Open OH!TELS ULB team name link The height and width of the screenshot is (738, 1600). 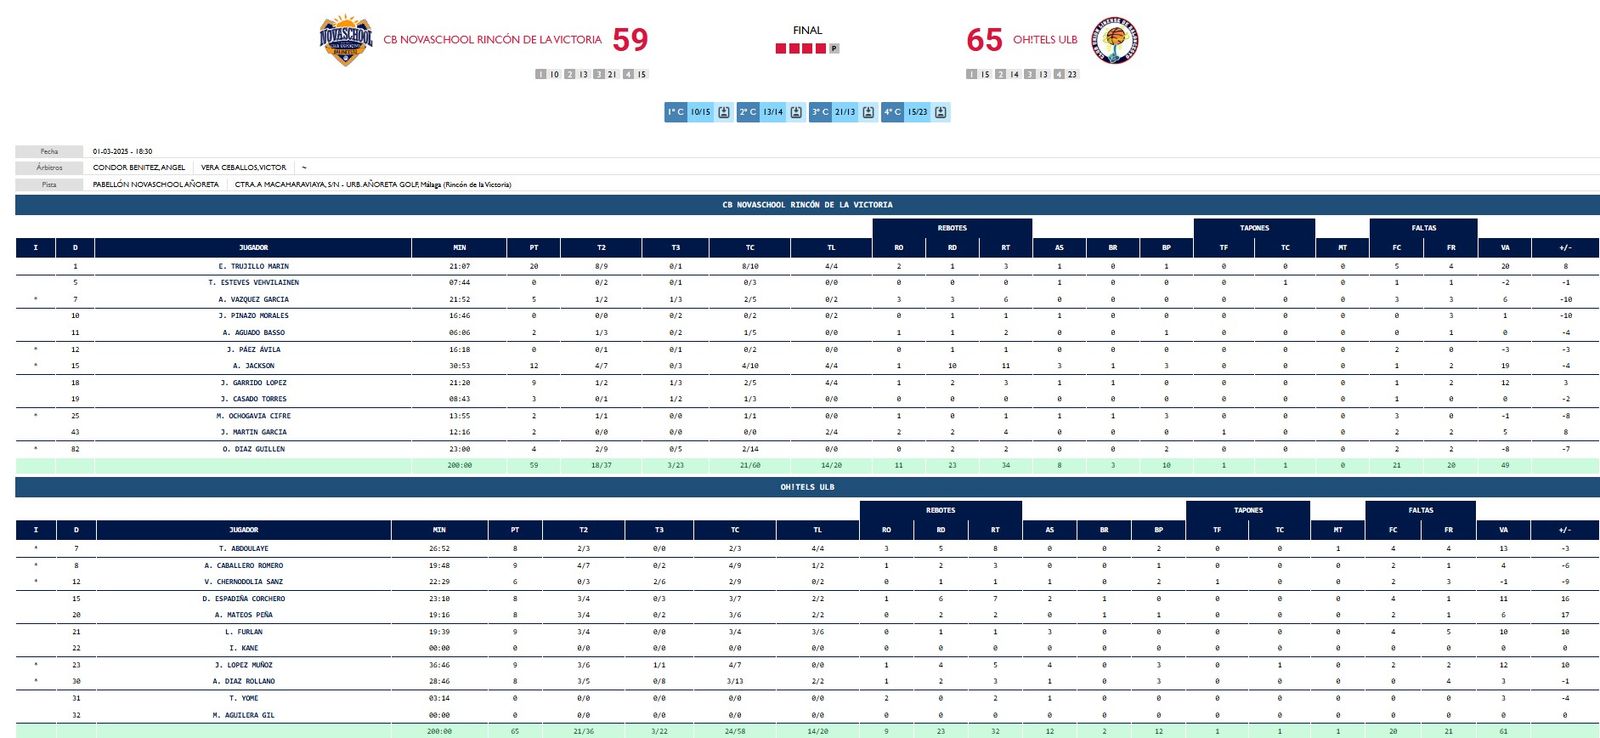[x=1045, y=40]
